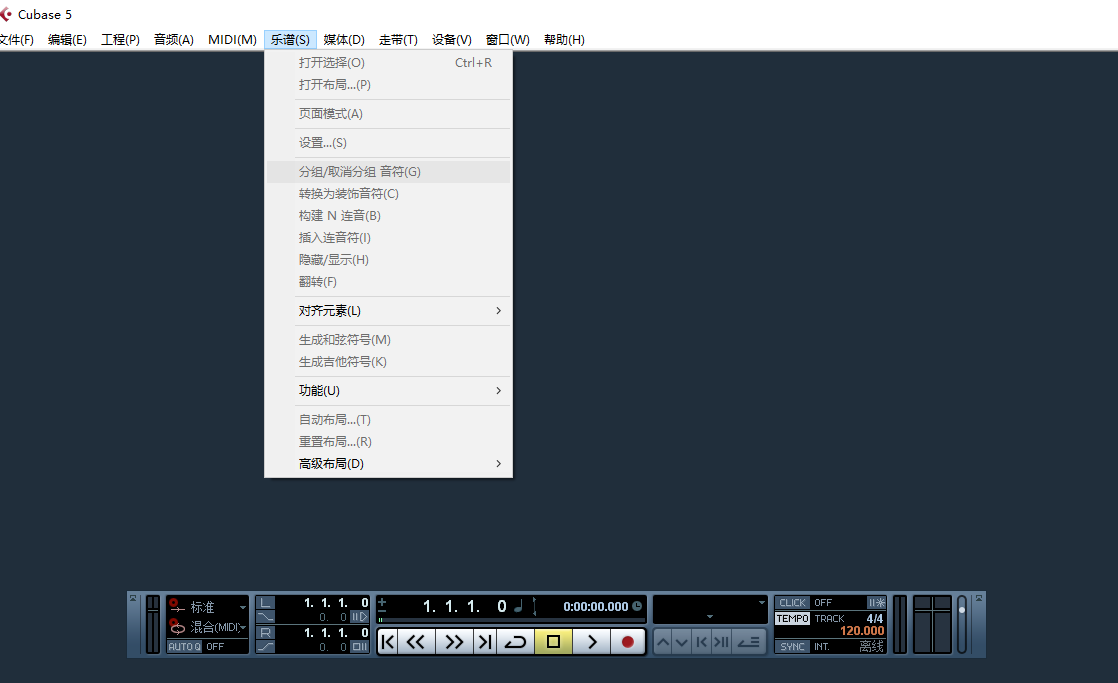Toggle precount icon next to CLICK OFF

tap(876, 602)
